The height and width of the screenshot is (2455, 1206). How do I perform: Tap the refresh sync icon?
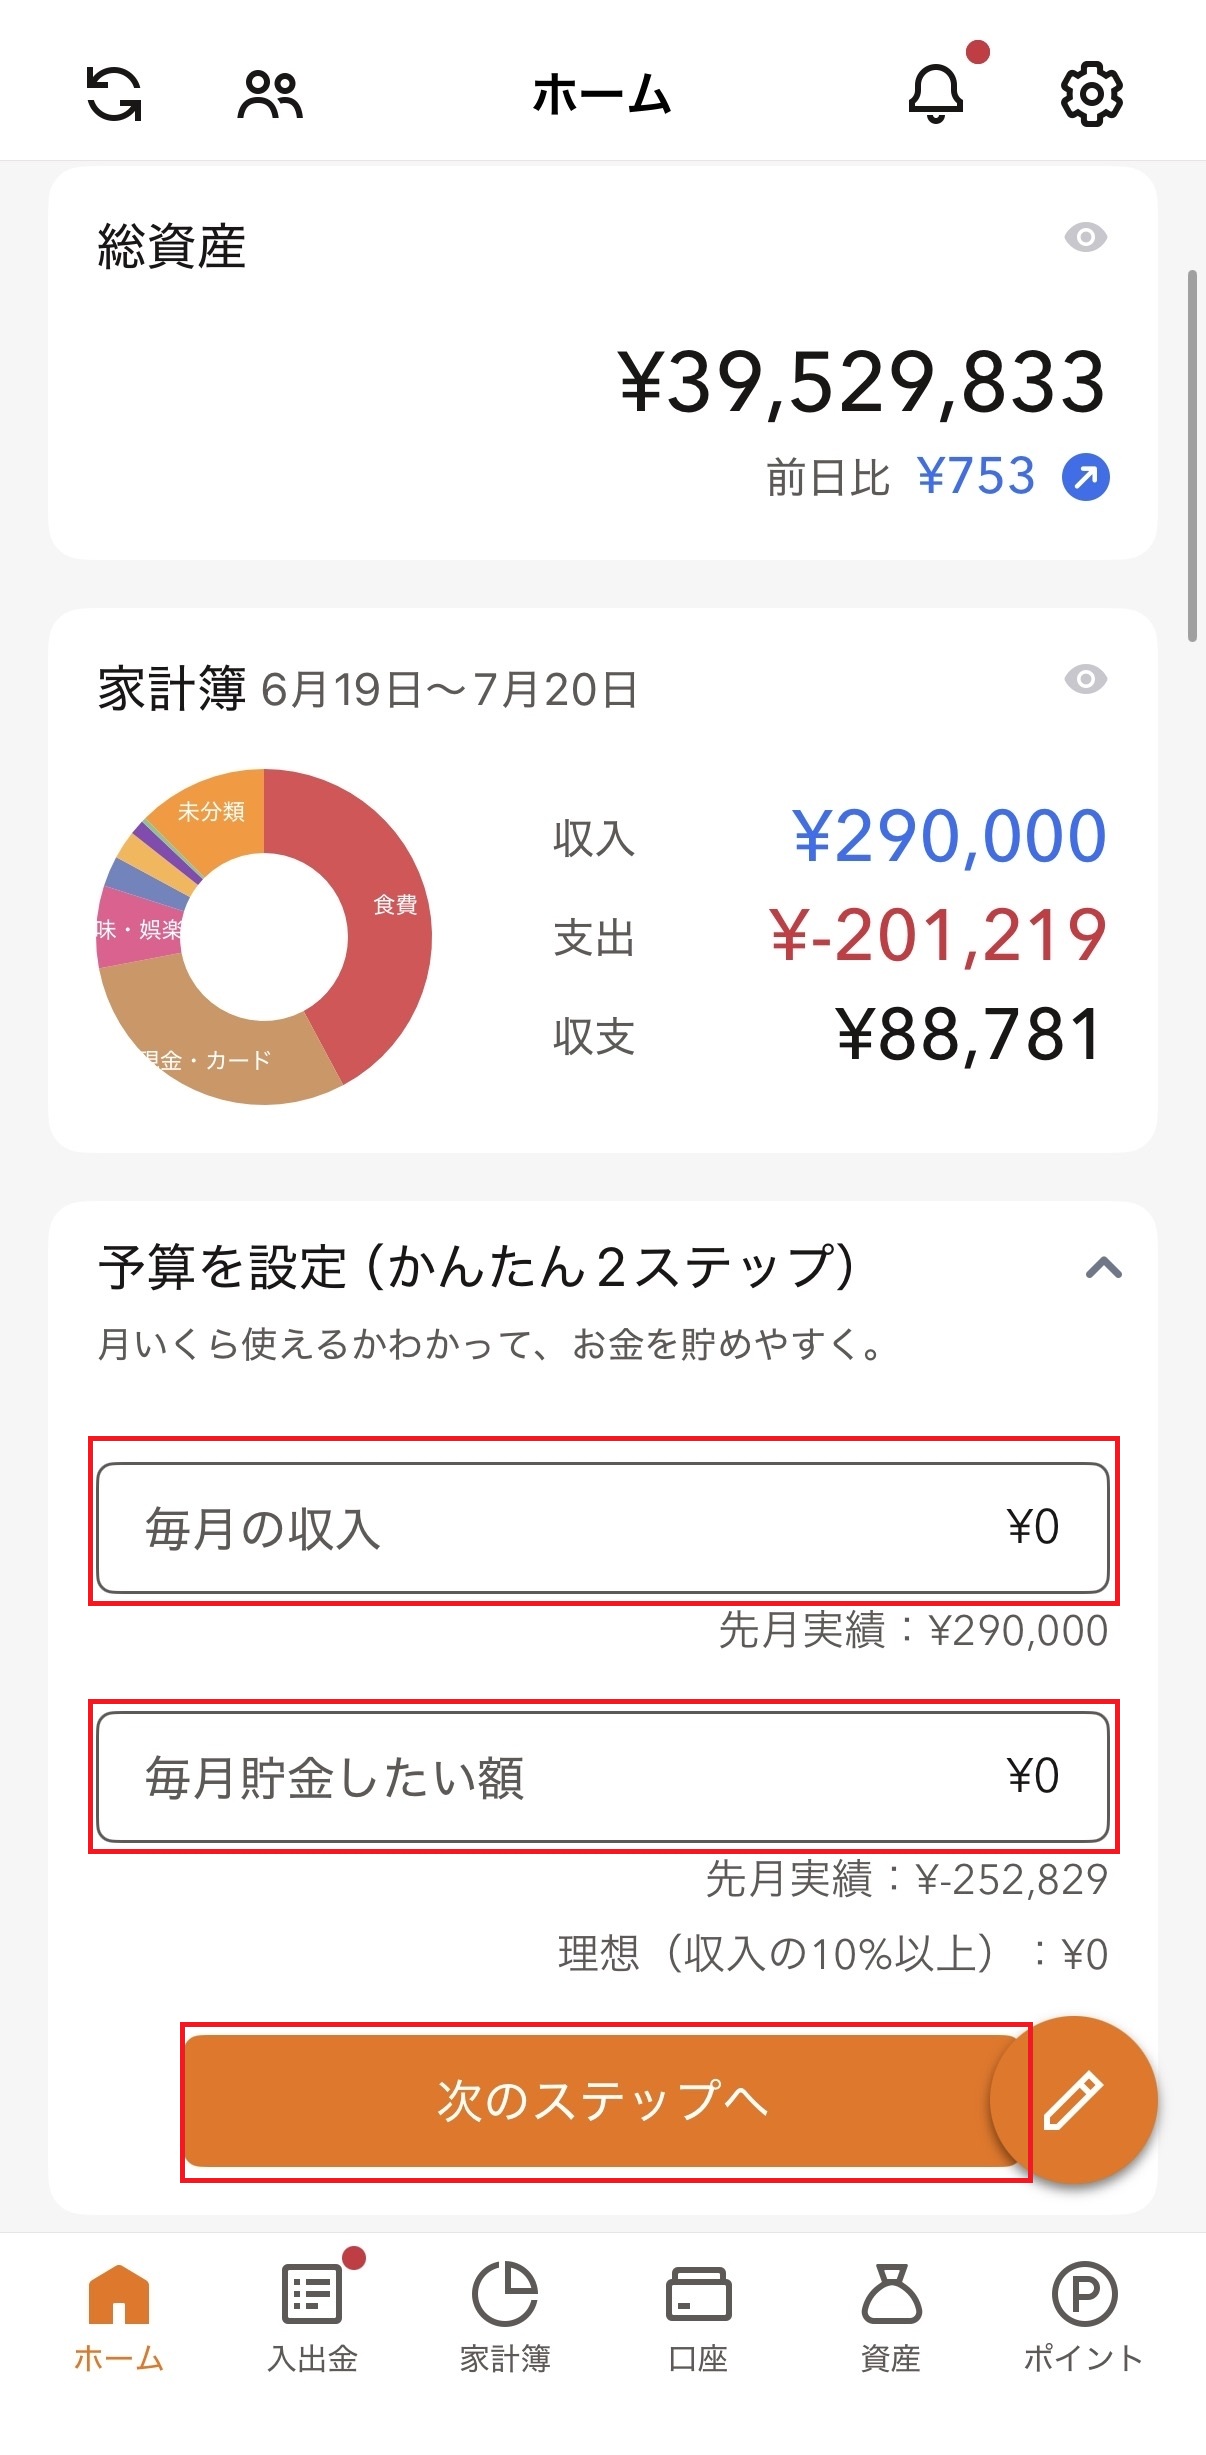[x=114, y=94]
